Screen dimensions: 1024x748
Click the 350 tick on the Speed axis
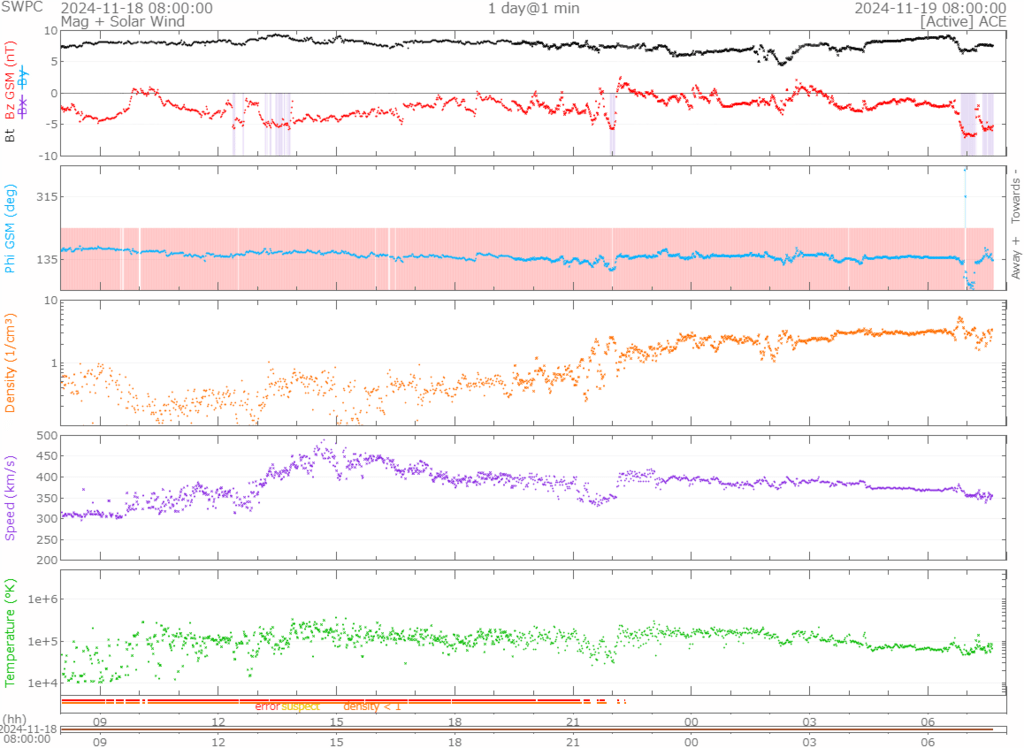point(48,498)
